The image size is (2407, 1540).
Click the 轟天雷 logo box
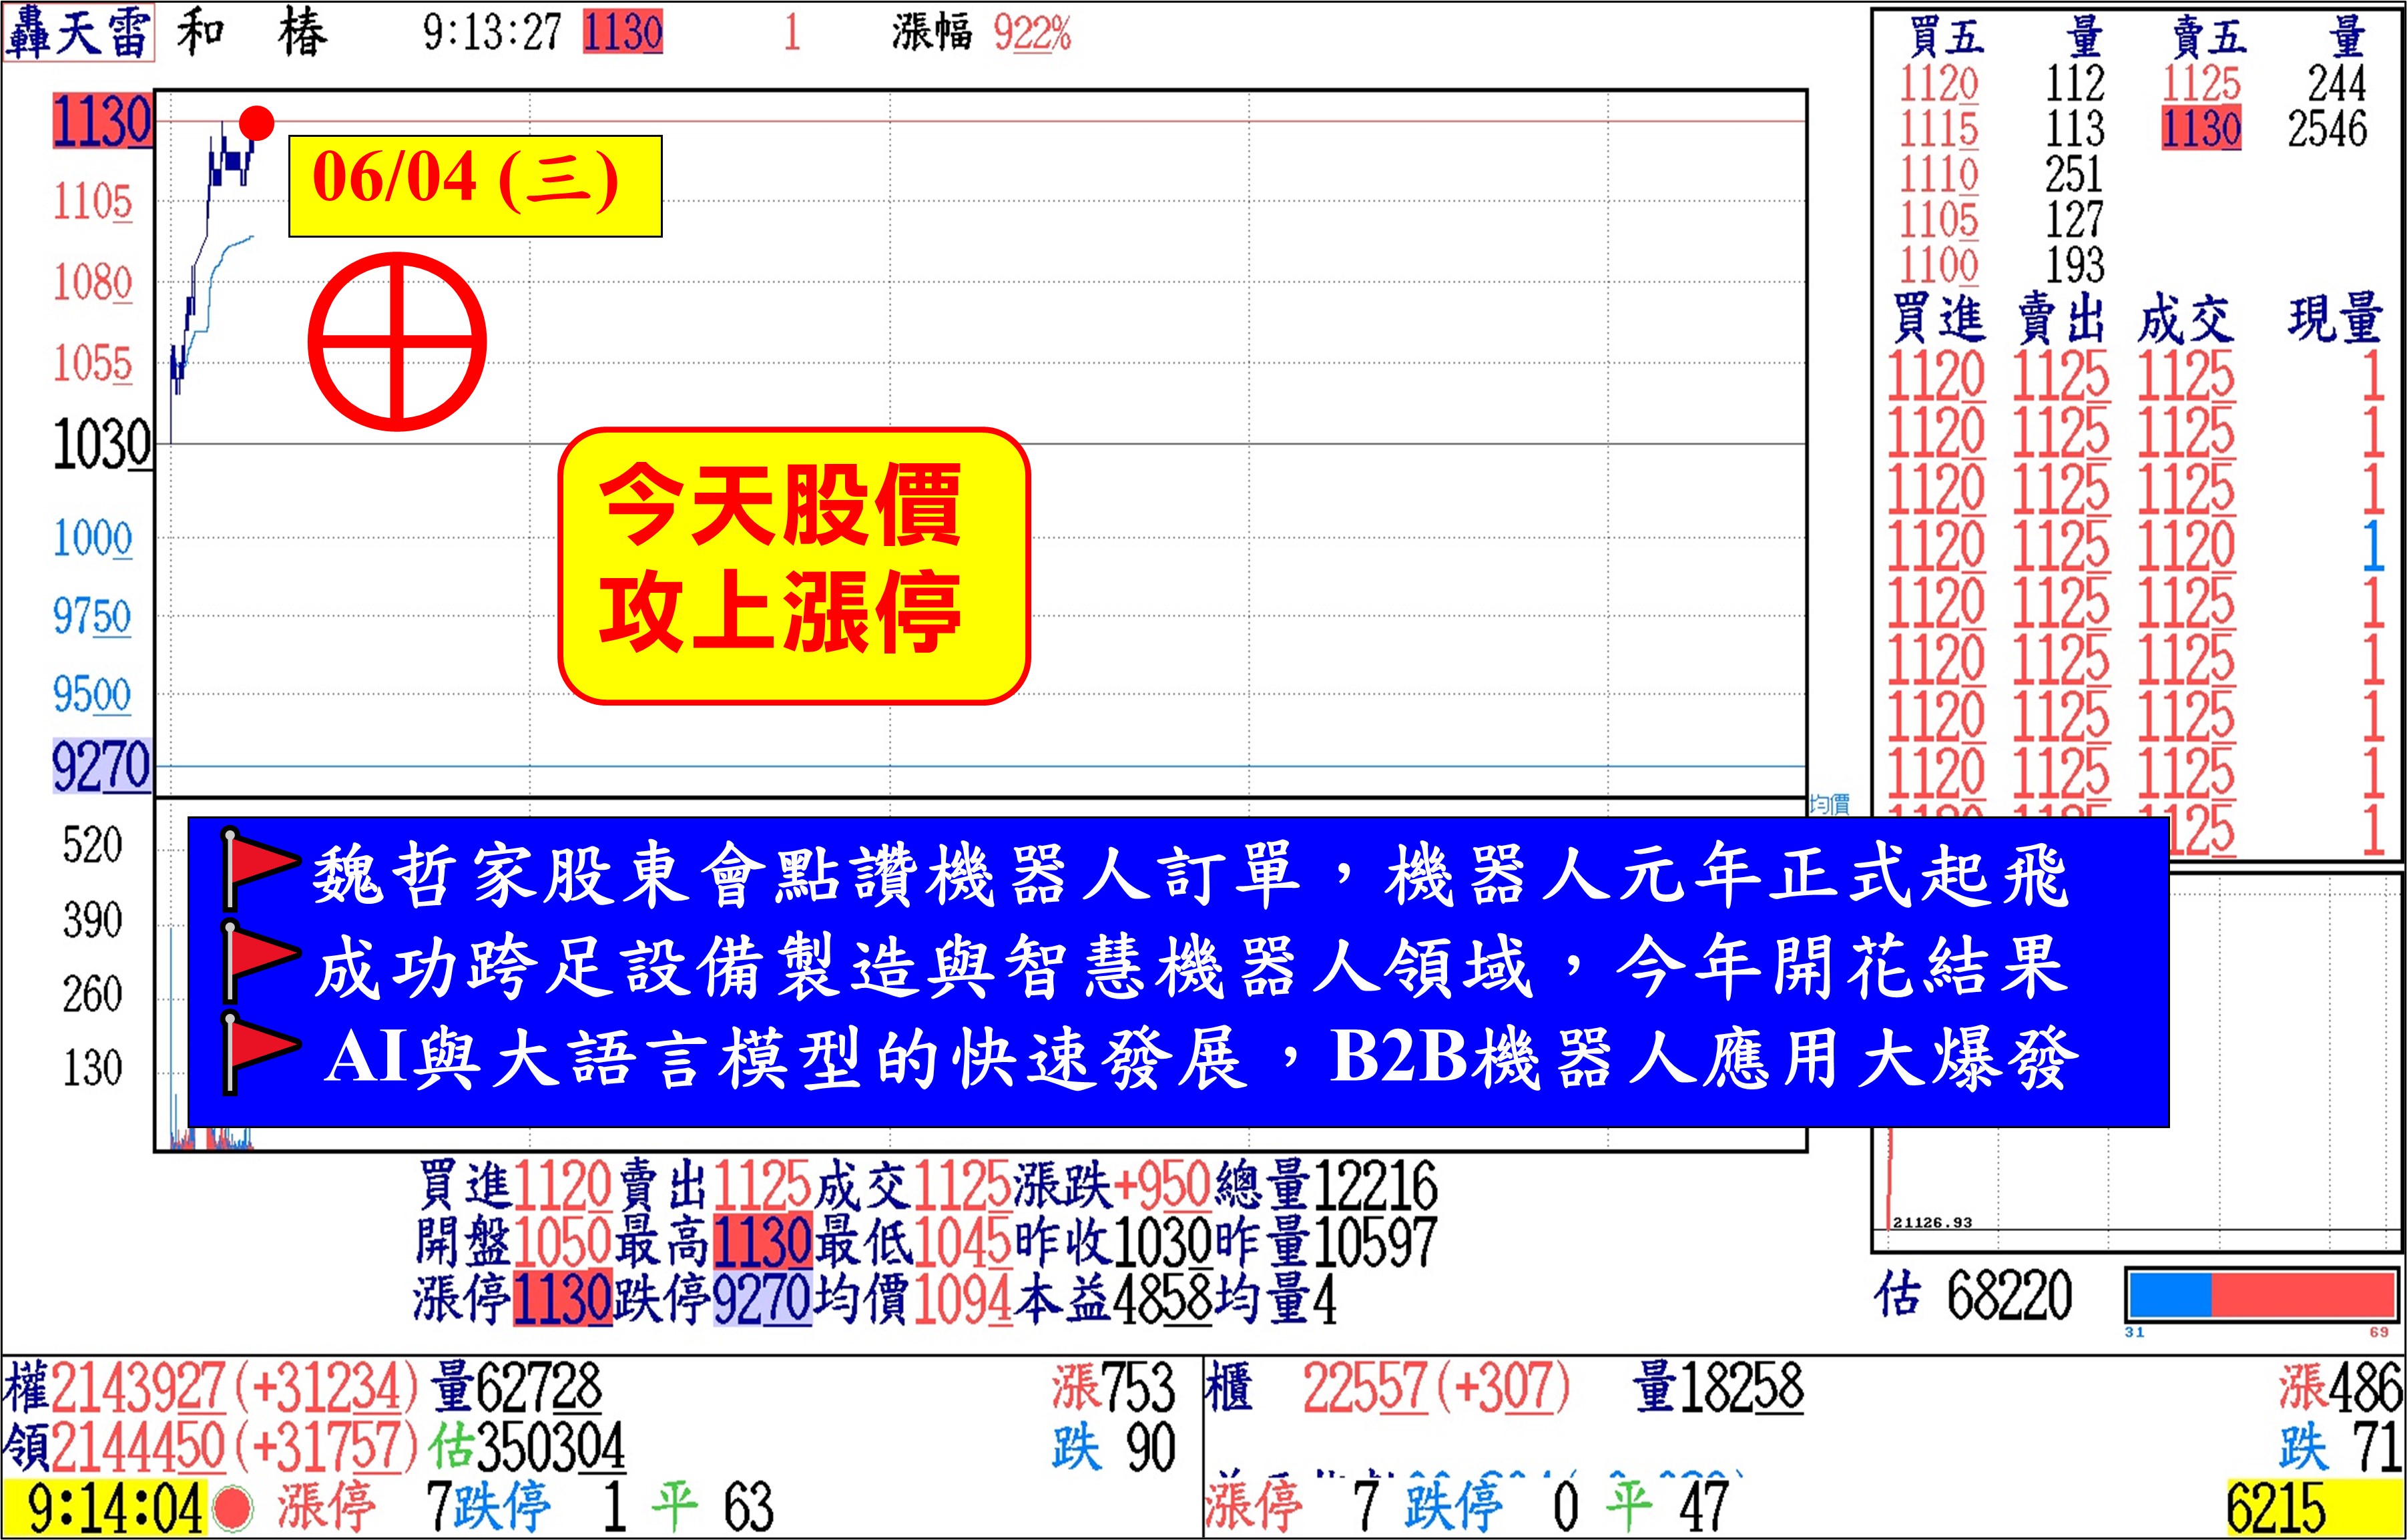[x=78, y=32]
